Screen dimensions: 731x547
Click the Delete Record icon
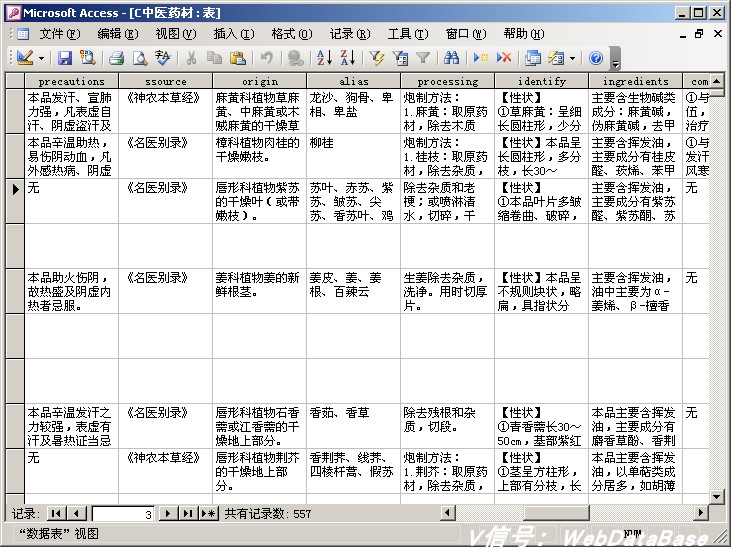tap(503, 58)
